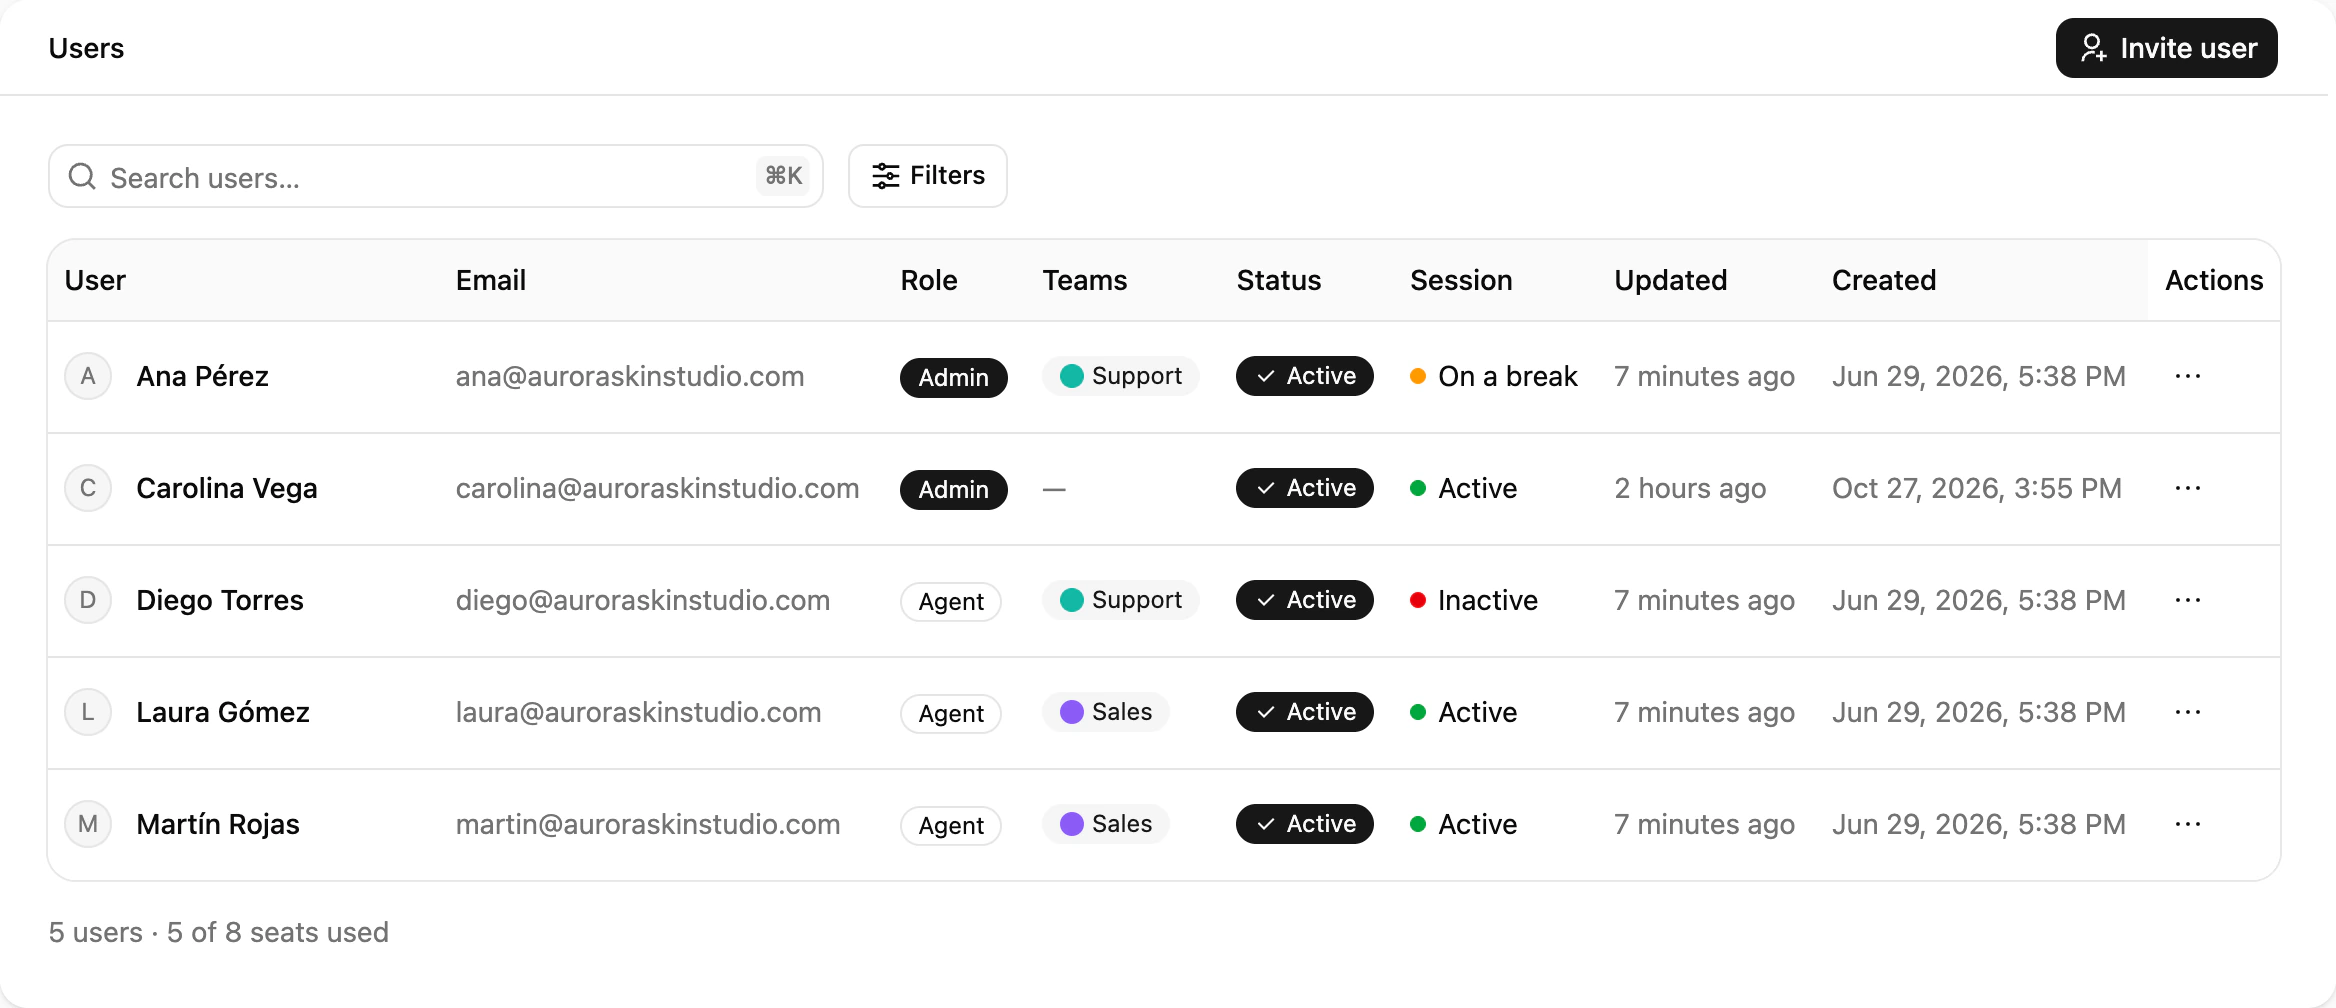
Task: Sort by the Session column header
Action: pos(1461,280)
